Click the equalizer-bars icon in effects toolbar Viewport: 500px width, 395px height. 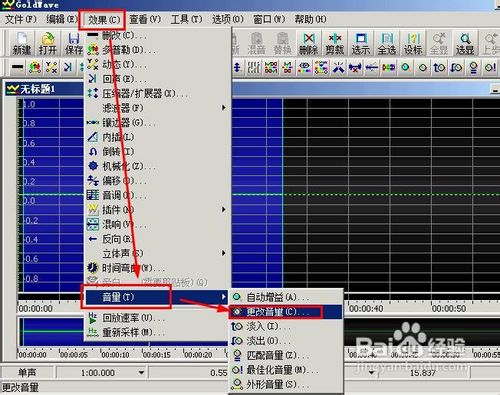click(x=254, y=68)
